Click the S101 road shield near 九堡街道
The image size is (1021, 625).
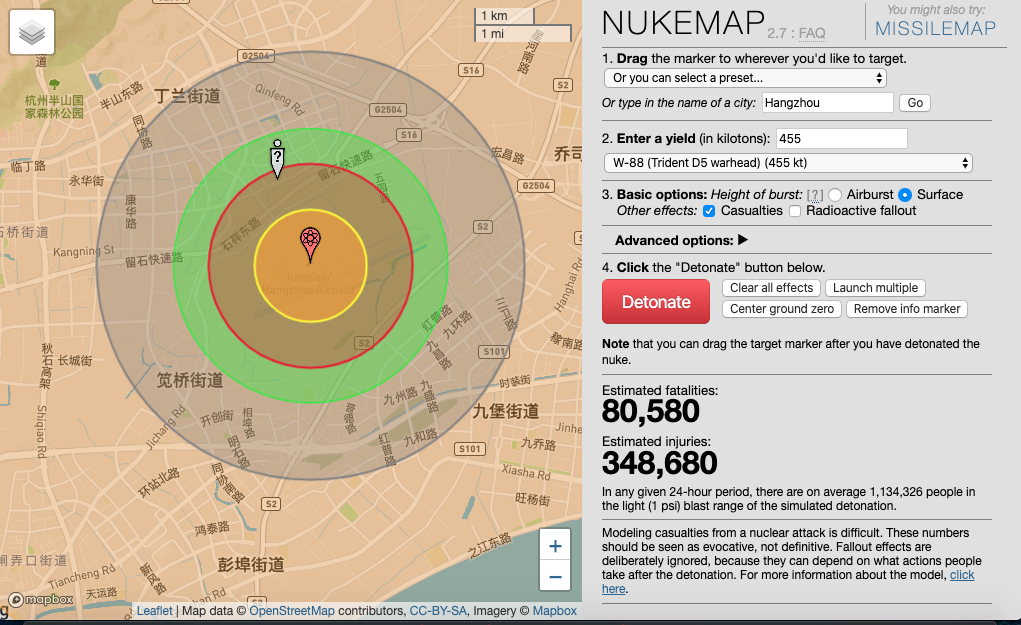(470, 449)
